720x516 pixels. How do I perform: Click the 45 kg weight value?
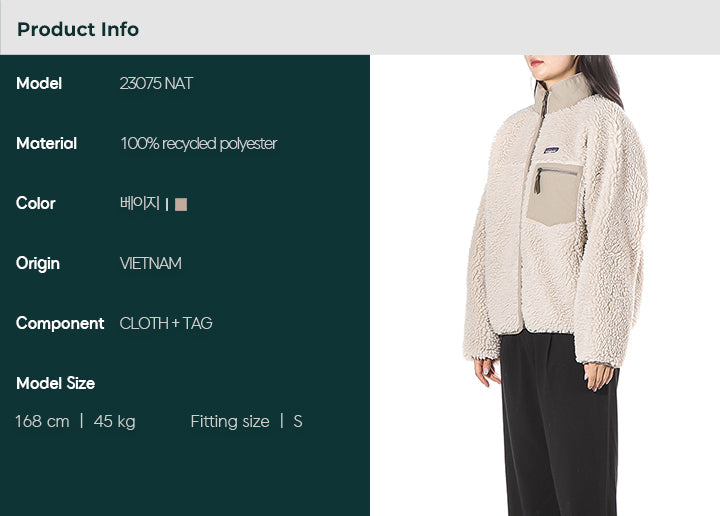point(114,422)
